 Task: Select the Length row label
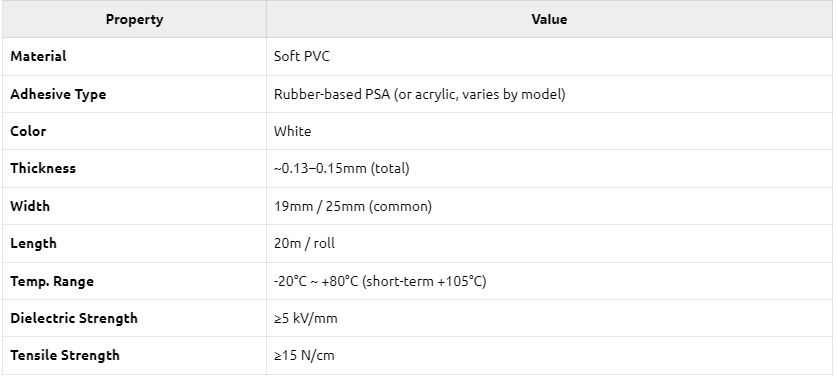click(33, 243)
